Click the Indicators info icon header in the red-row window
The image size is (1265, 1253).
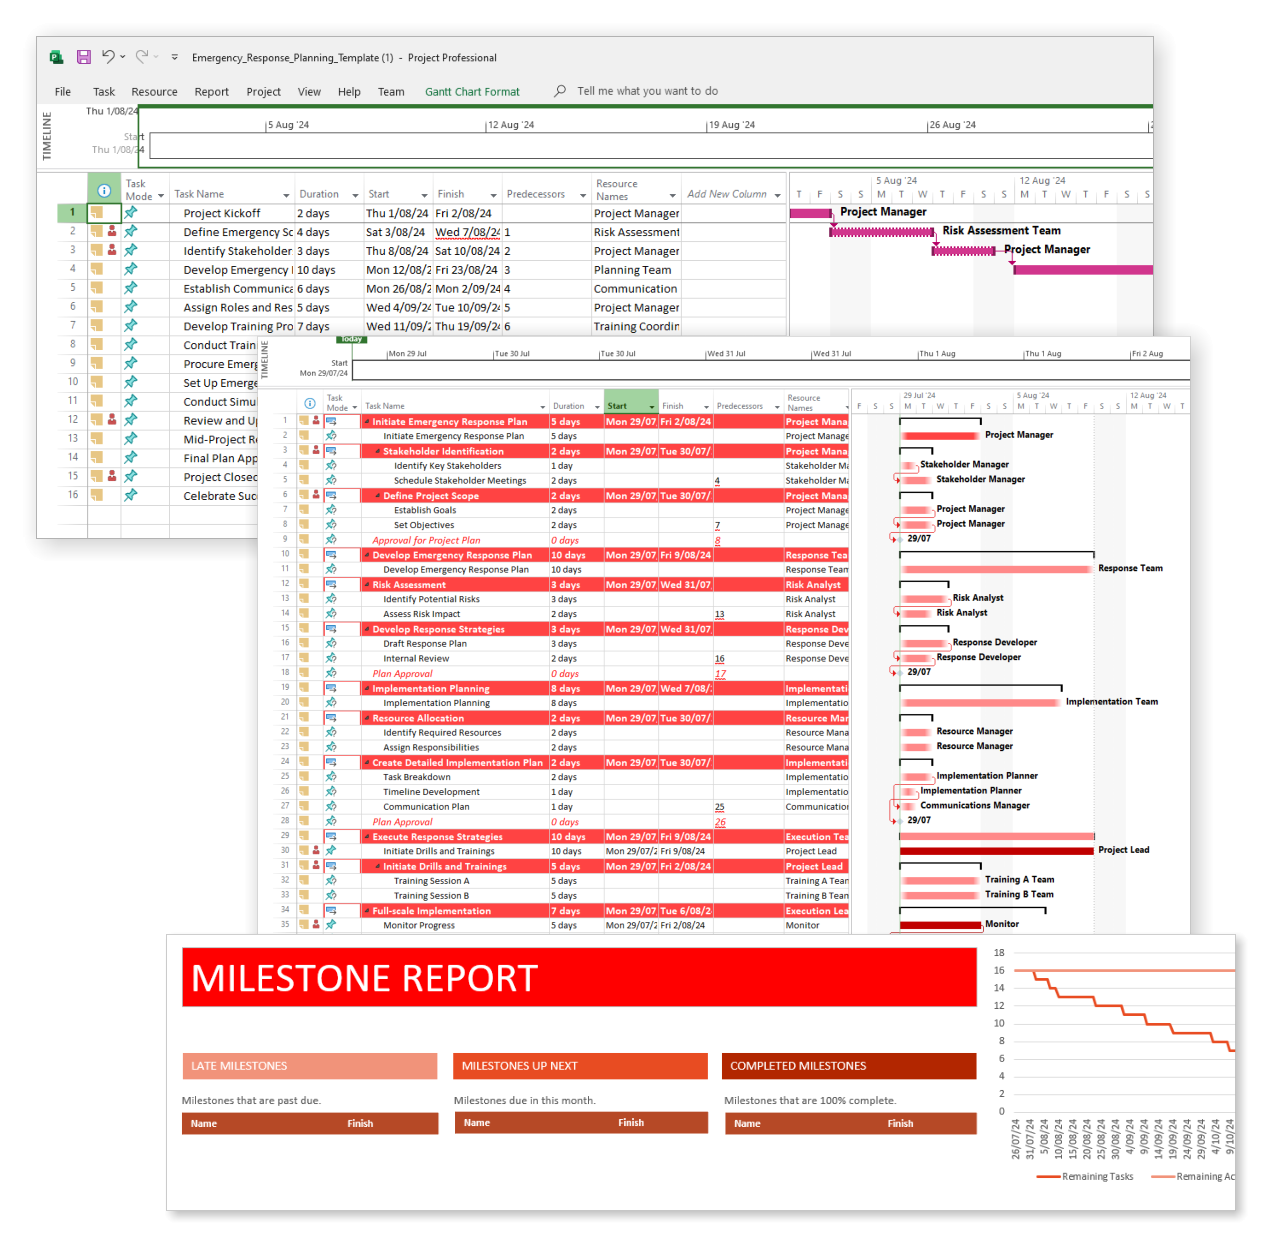pos(310,404)
